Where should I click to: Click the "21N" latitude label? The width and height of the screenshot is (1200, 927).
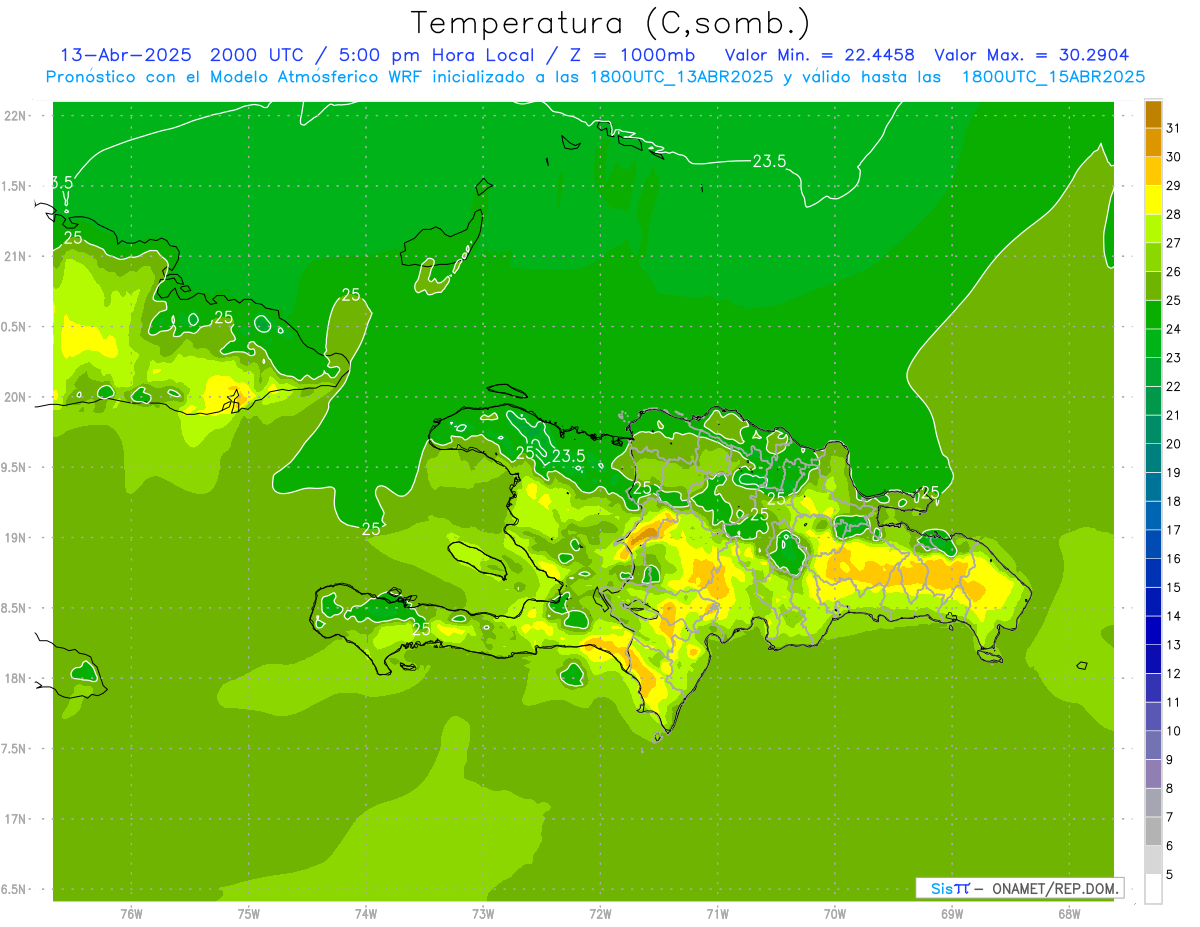pyautogui.click(x=16, y=257)
